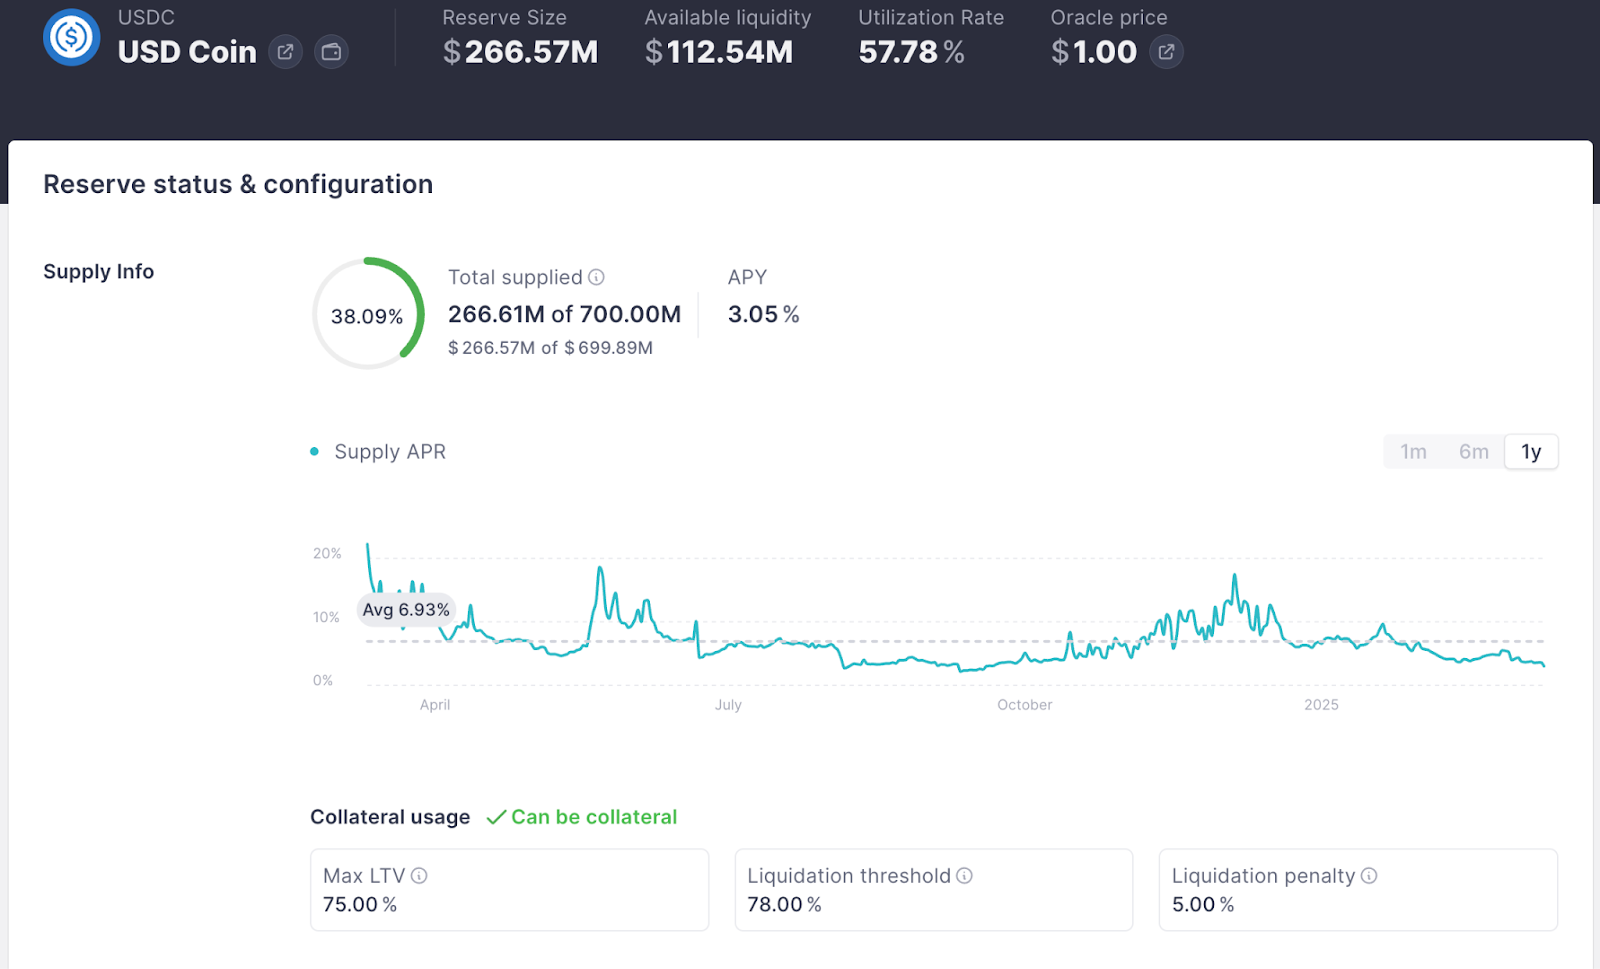
Task: Click the info icon next to Total supplied
Action: click(596, 277)
